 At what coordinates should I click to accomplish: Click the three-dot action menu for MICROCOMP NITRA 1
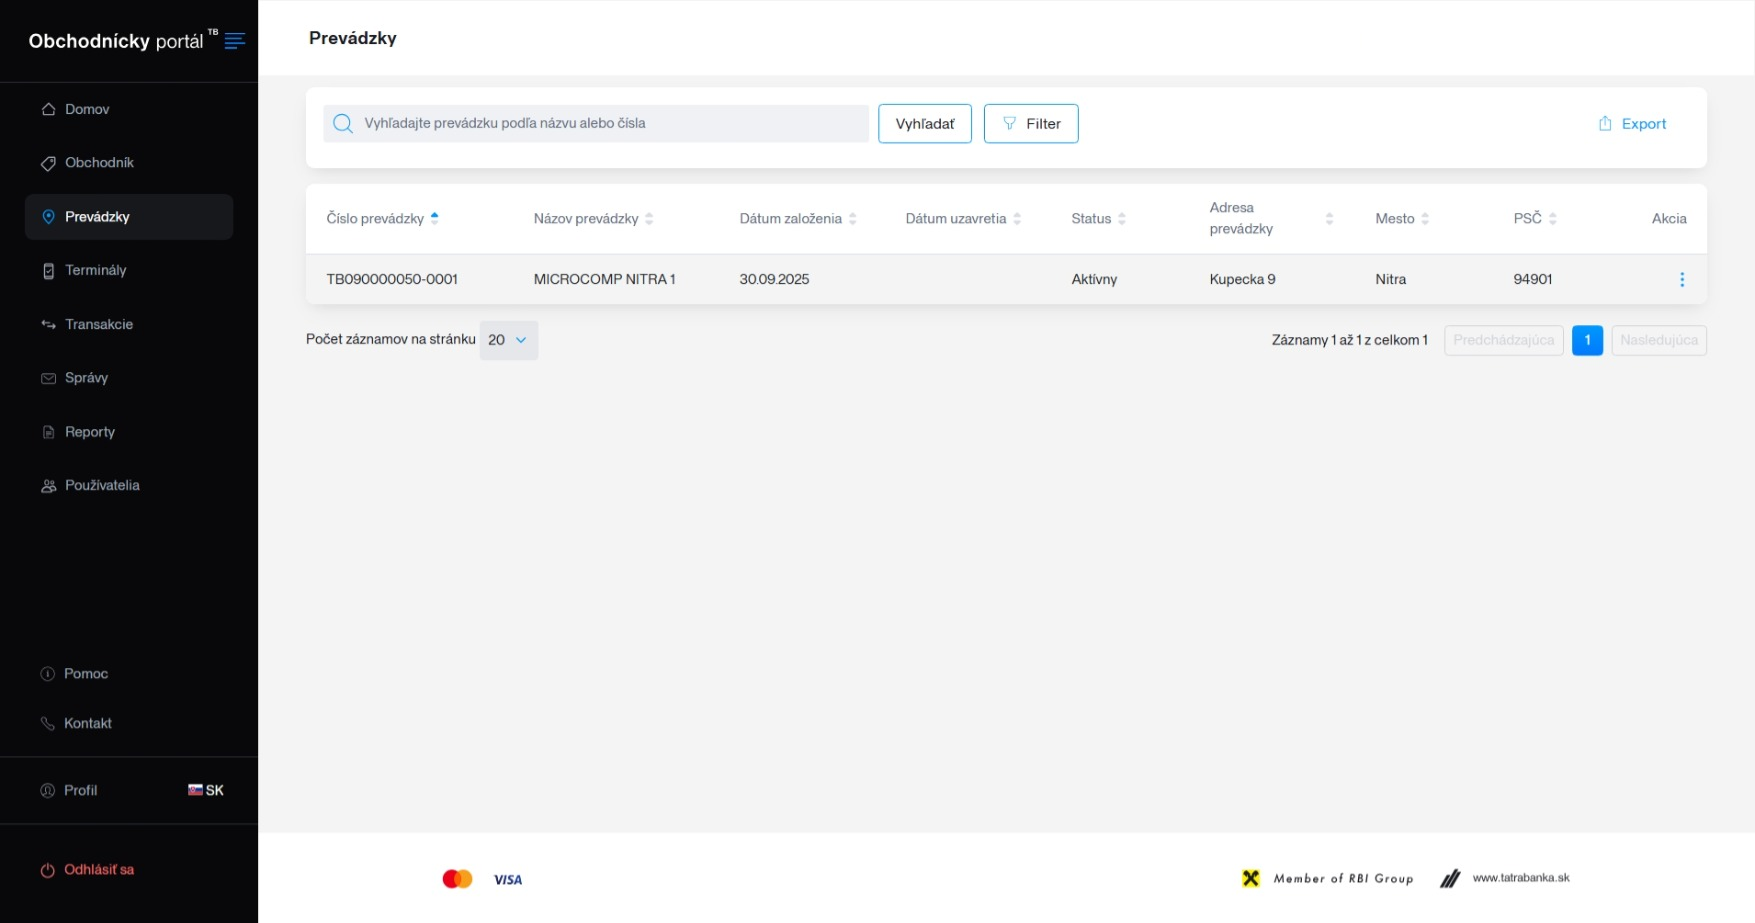point(1681,280)
